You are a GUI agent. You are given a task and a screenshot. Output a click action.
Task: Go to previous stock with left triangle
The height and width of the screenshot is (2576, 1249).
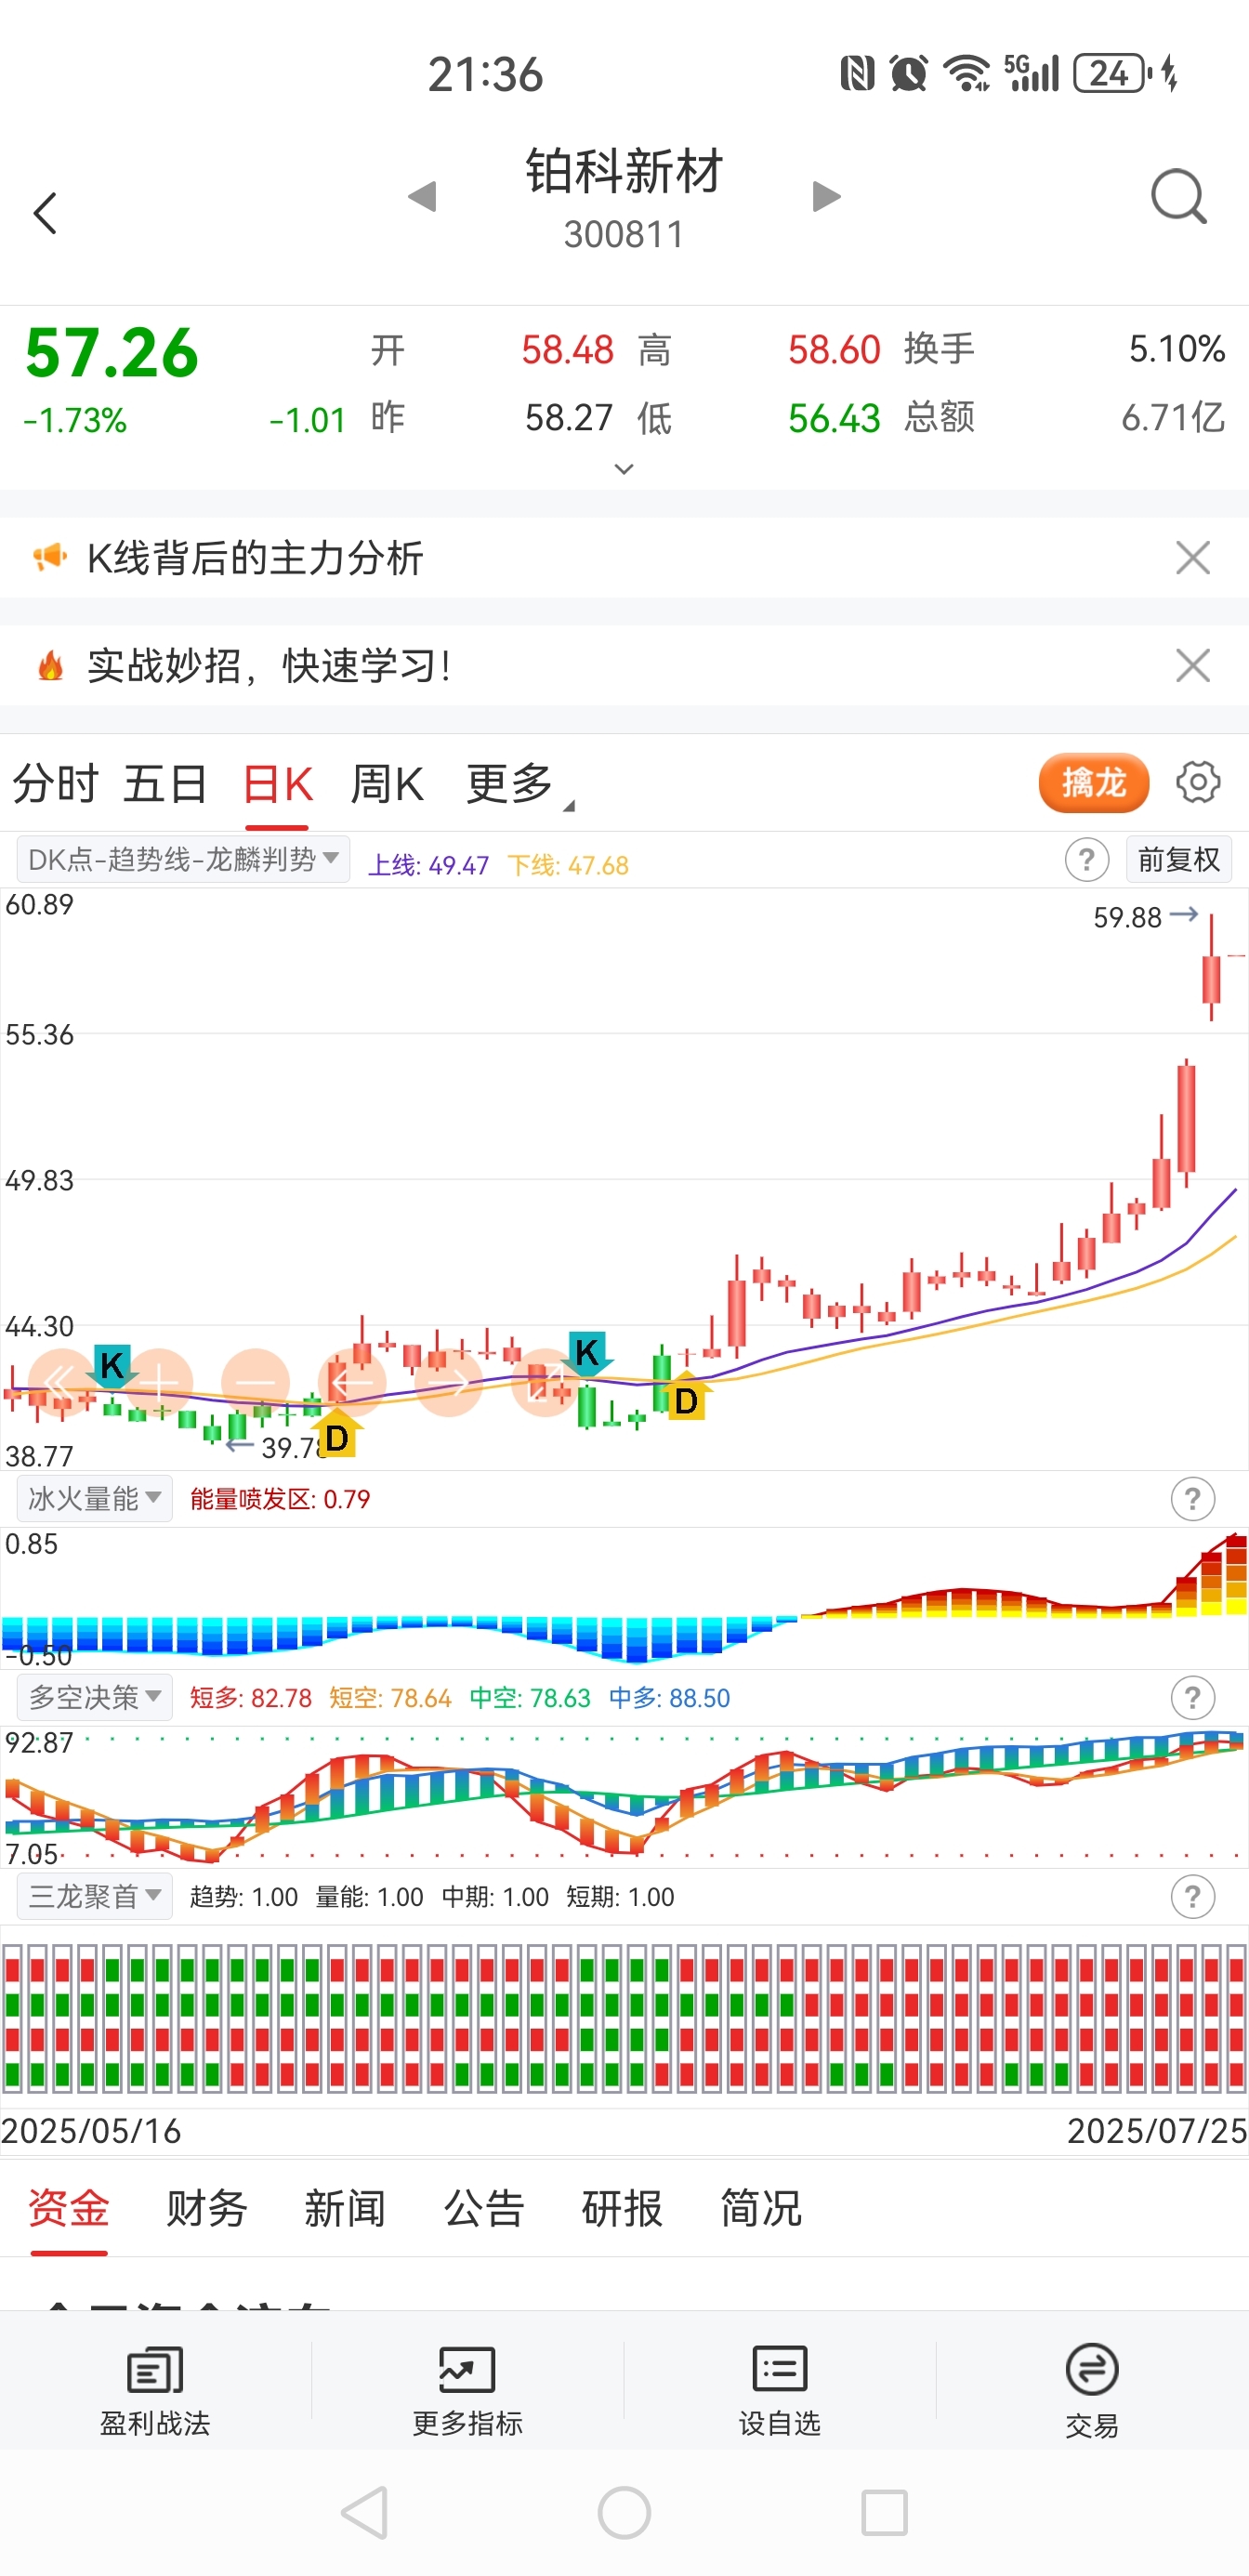coord(422,196)
